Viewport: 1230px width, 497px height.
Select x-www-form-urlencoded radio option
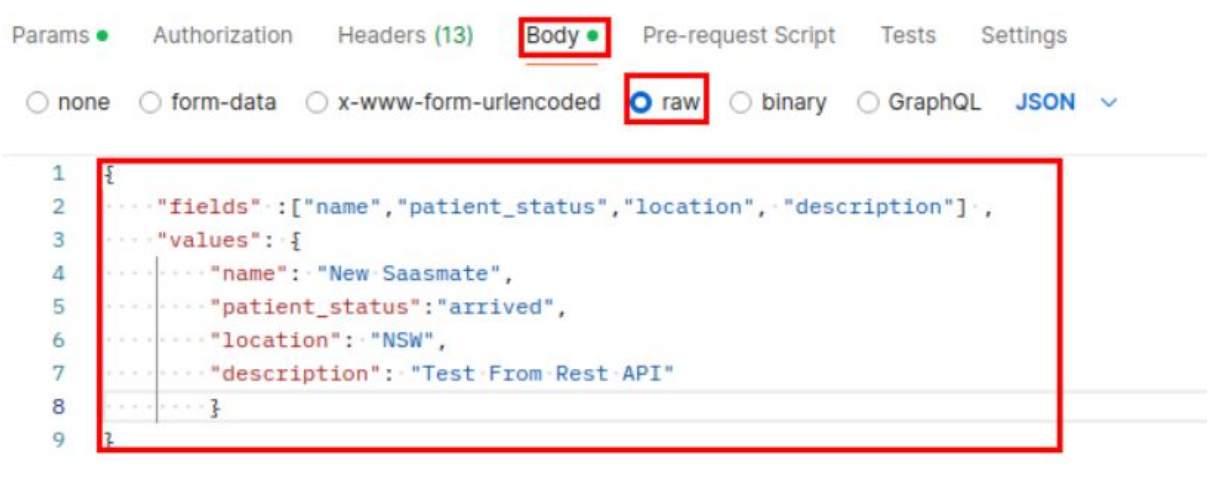[x=316, y=103]
